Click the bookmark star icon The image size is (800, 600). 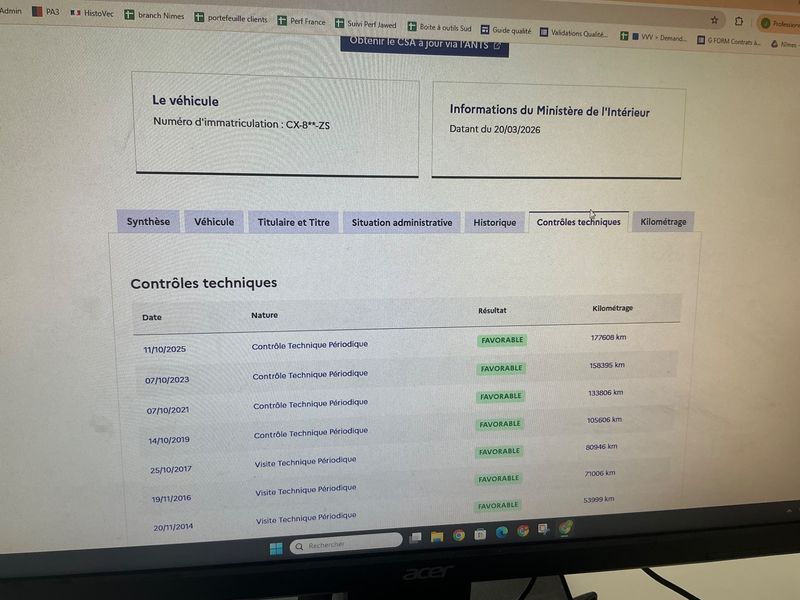pos(714,20)
